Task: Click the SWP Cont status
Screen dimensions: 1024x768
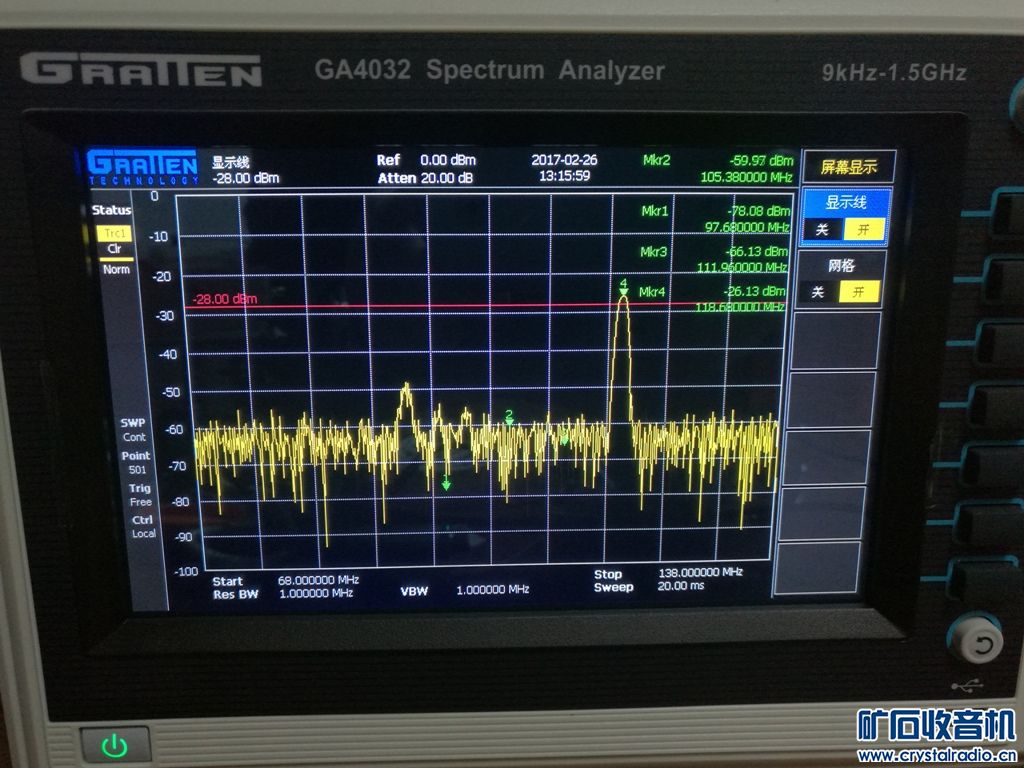Action: click(x=133, y=430)
